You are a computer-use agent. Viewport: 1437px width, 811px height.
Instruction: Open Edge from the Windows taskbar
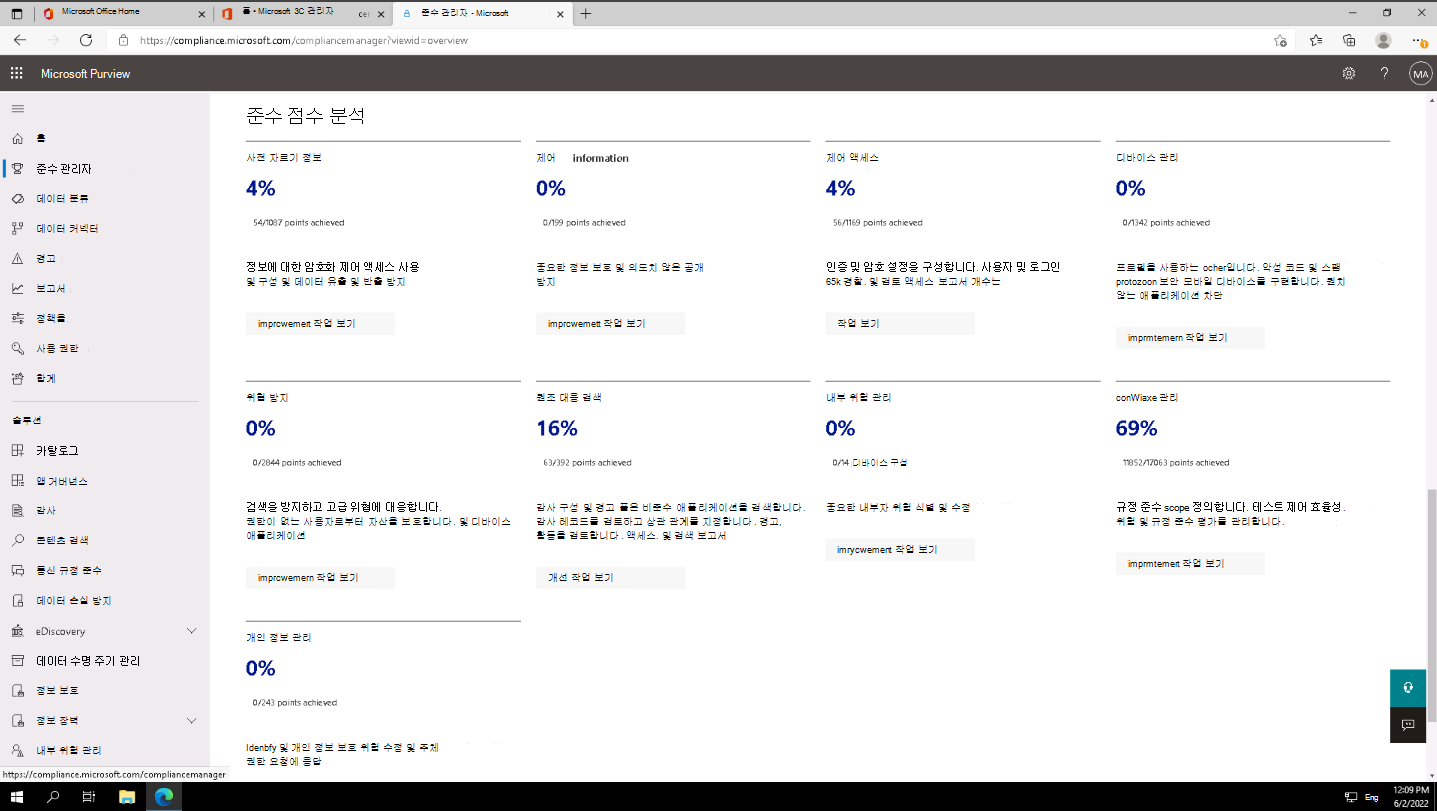point(163,797)
